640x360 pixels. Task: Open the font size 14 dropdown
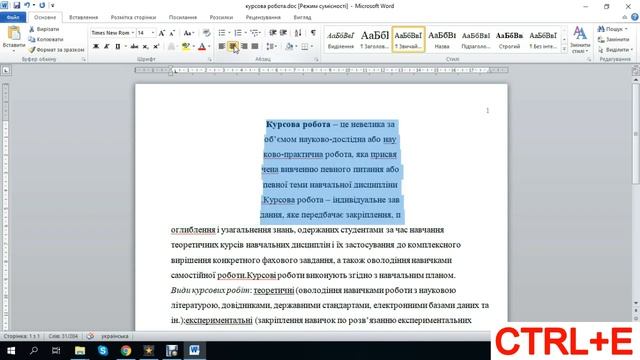[x=153, y=33]
